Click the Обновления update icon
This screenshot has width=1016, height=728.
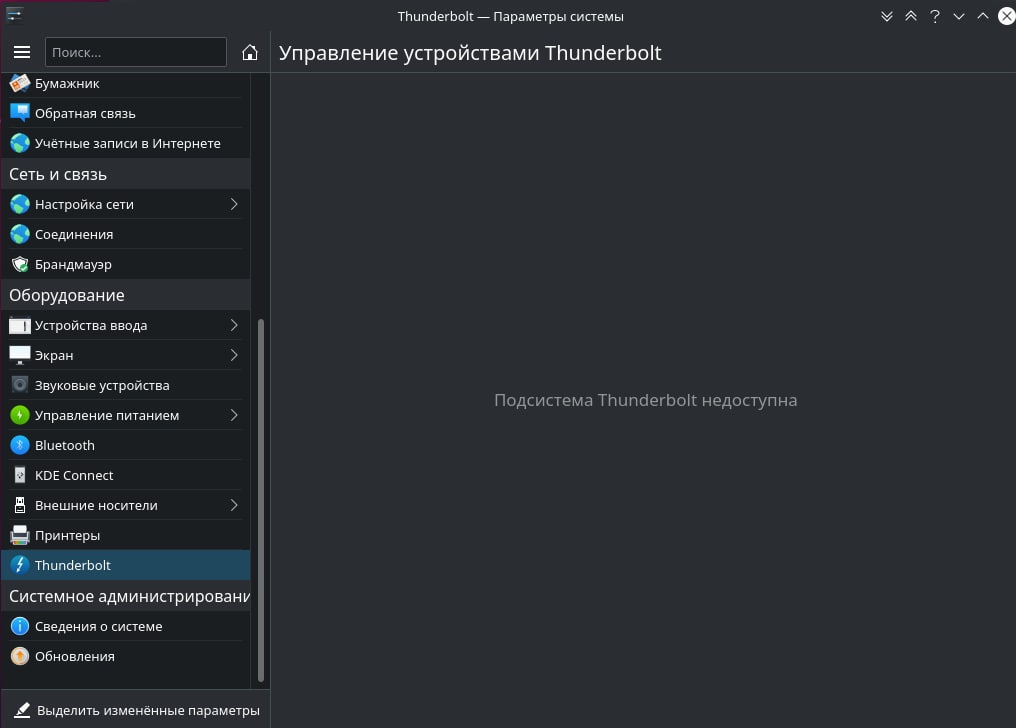20,656
